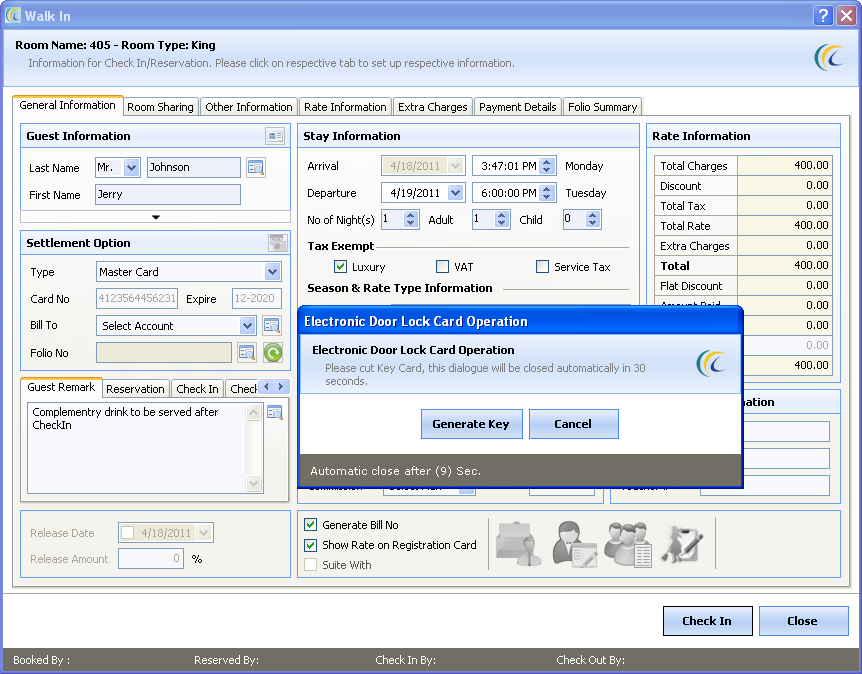
Task: Open account lookup icon beside Bill To
Action: coord(272,325)
